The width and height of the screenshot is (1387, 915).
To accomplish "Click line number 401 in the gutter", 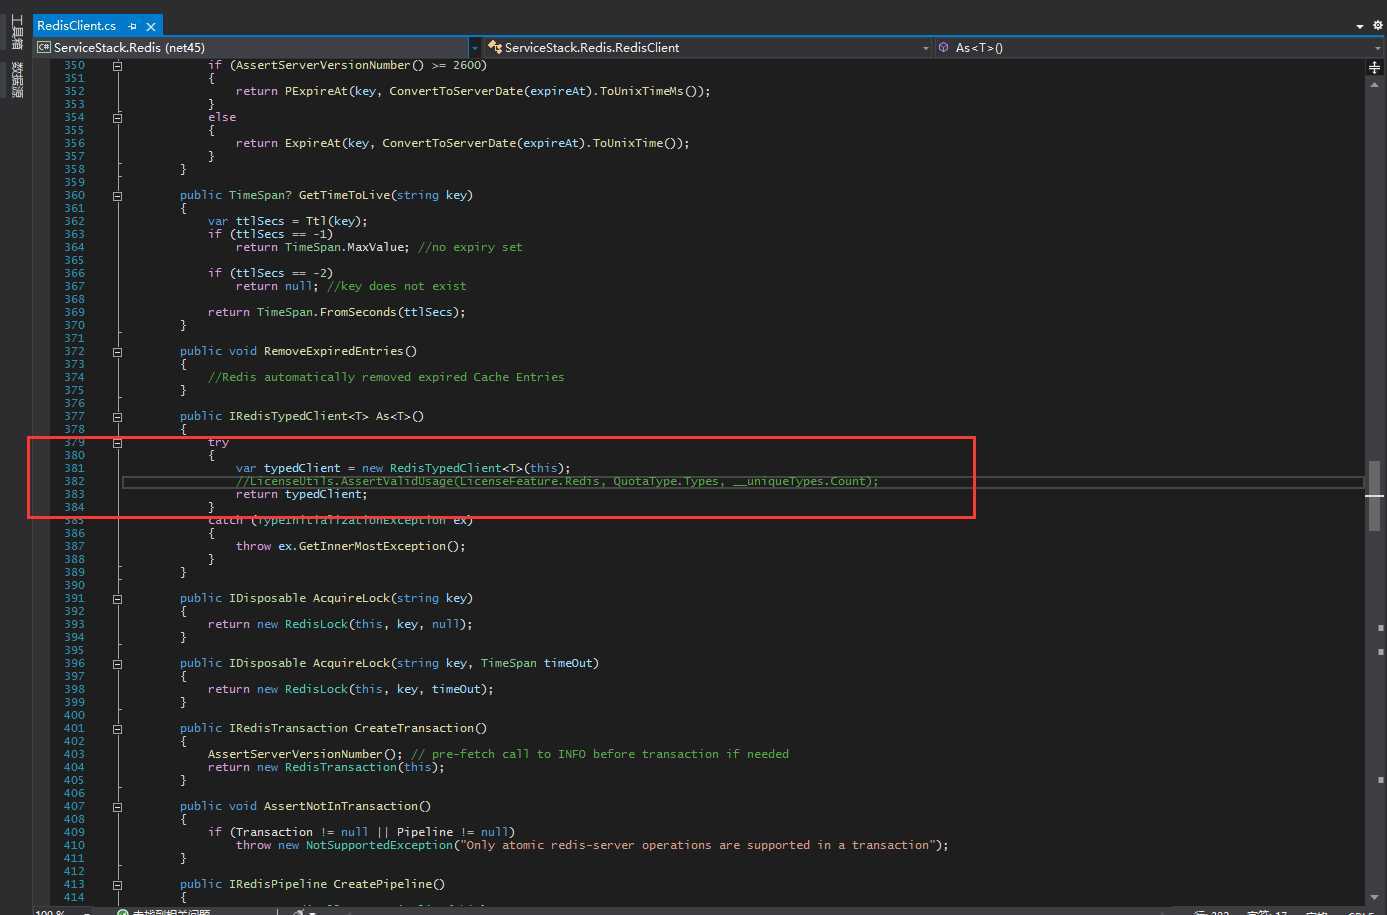I will [74, 728].
